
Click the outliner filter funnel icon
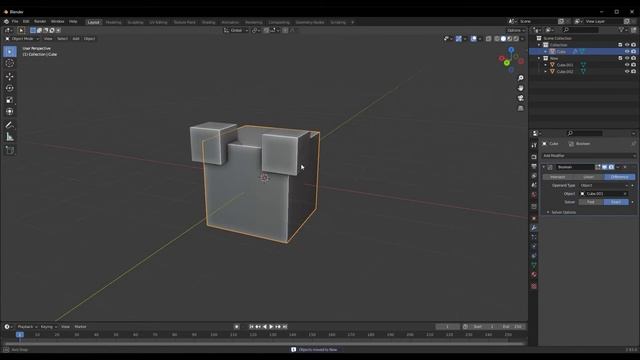622,30
